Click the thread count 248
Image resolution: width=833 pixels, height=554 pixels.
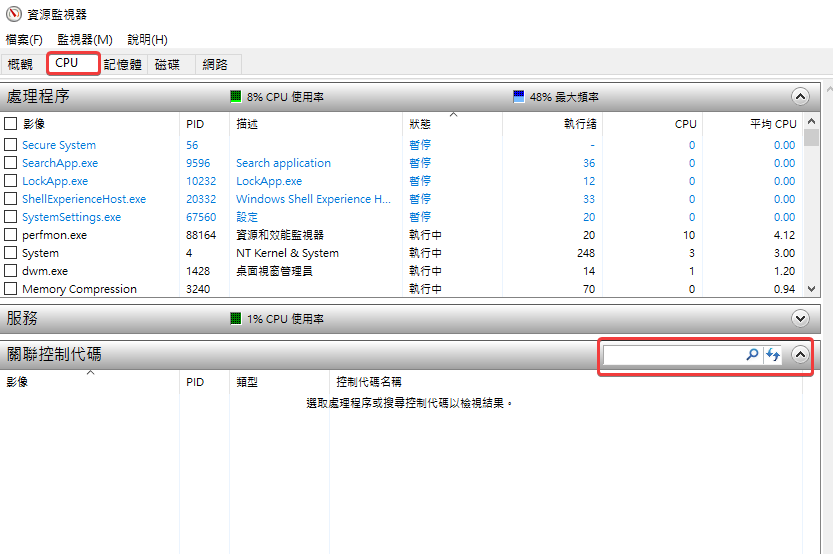pyautogui.click(x=586, y=253)
